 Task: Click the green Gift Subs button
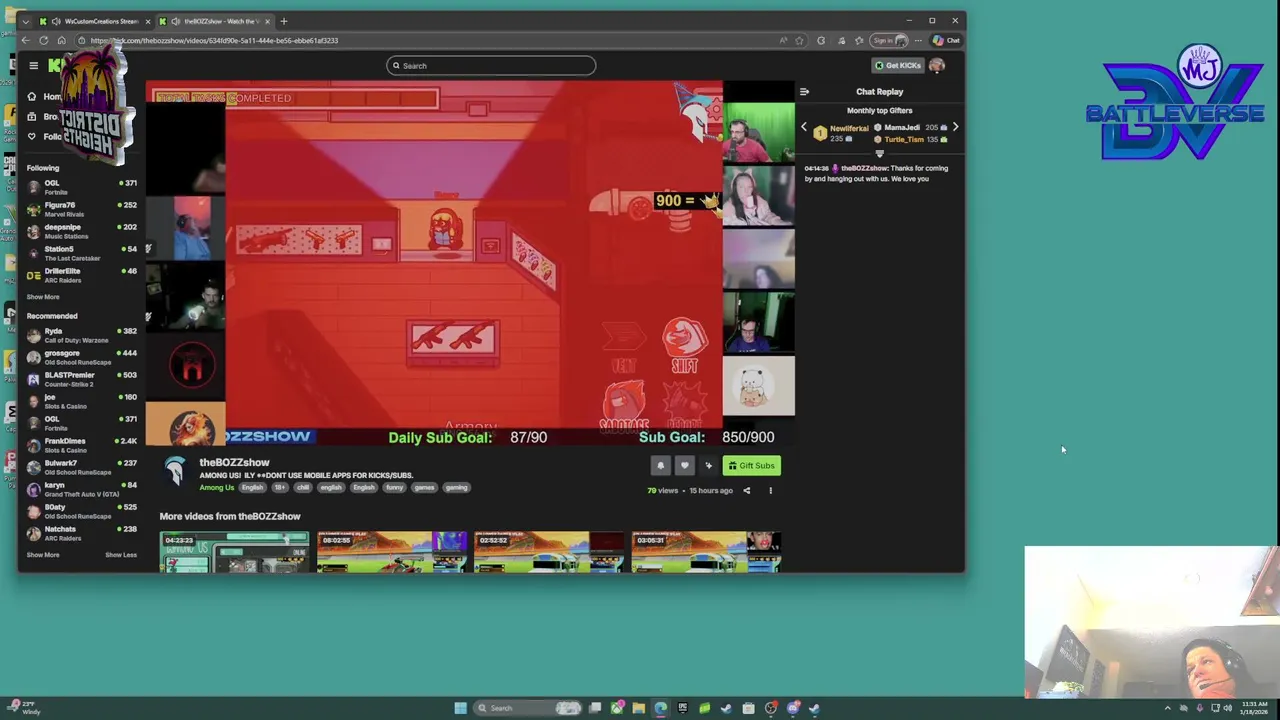pos(751,465)
